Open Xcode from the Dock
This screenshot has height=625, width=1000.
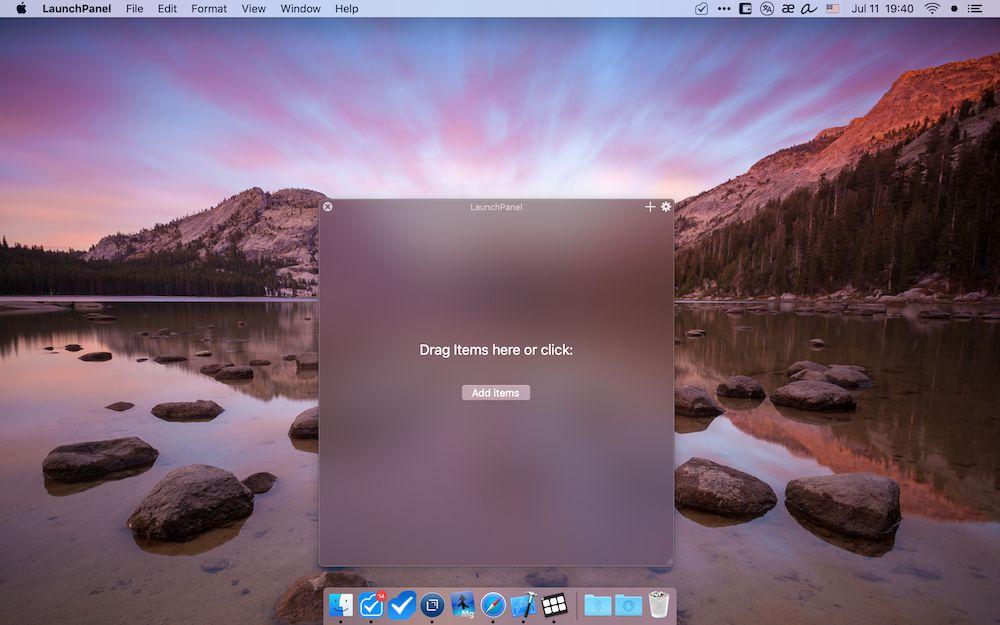524,605
